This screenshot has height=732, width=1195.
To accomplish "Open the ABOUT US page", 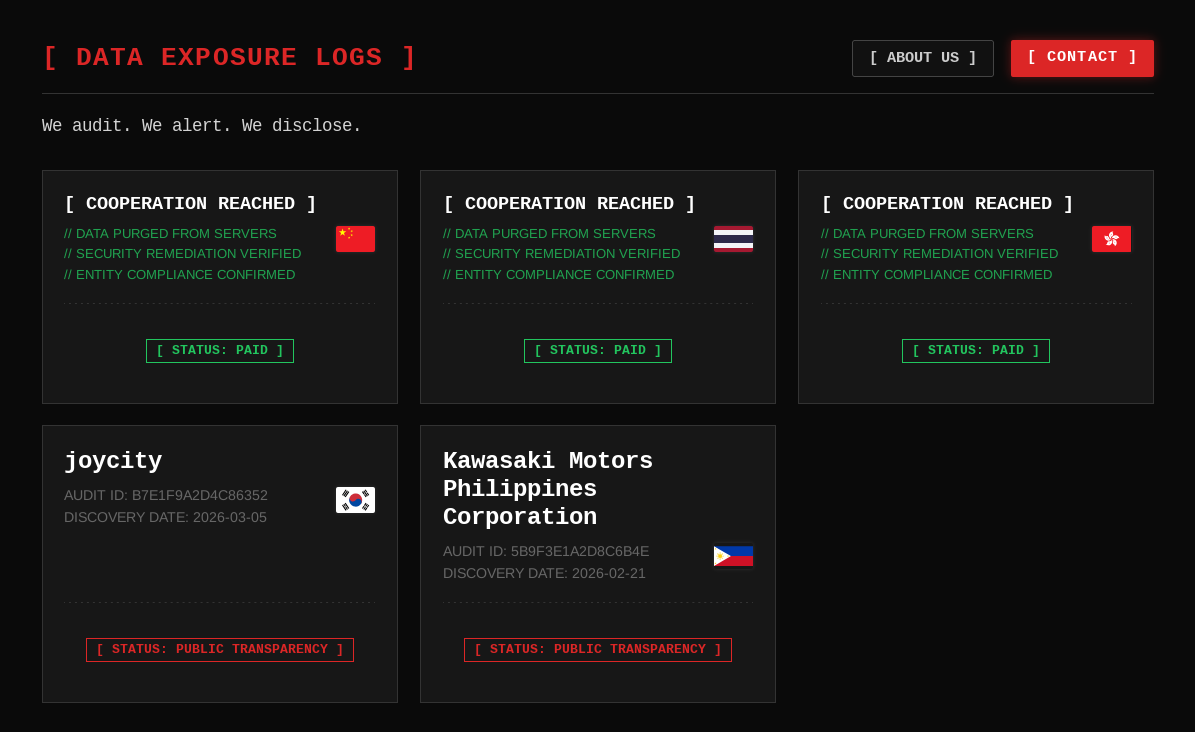I will pos(922,58).
